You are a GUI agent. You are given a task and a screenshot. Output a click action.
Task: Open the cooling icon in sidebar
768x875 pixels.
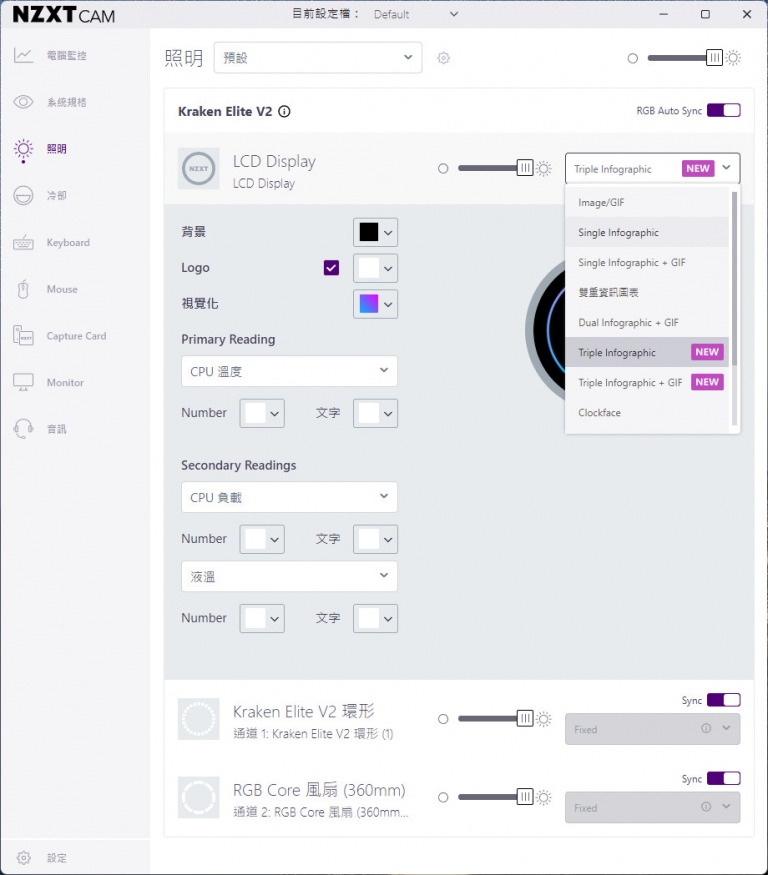[x=23, y=195]
